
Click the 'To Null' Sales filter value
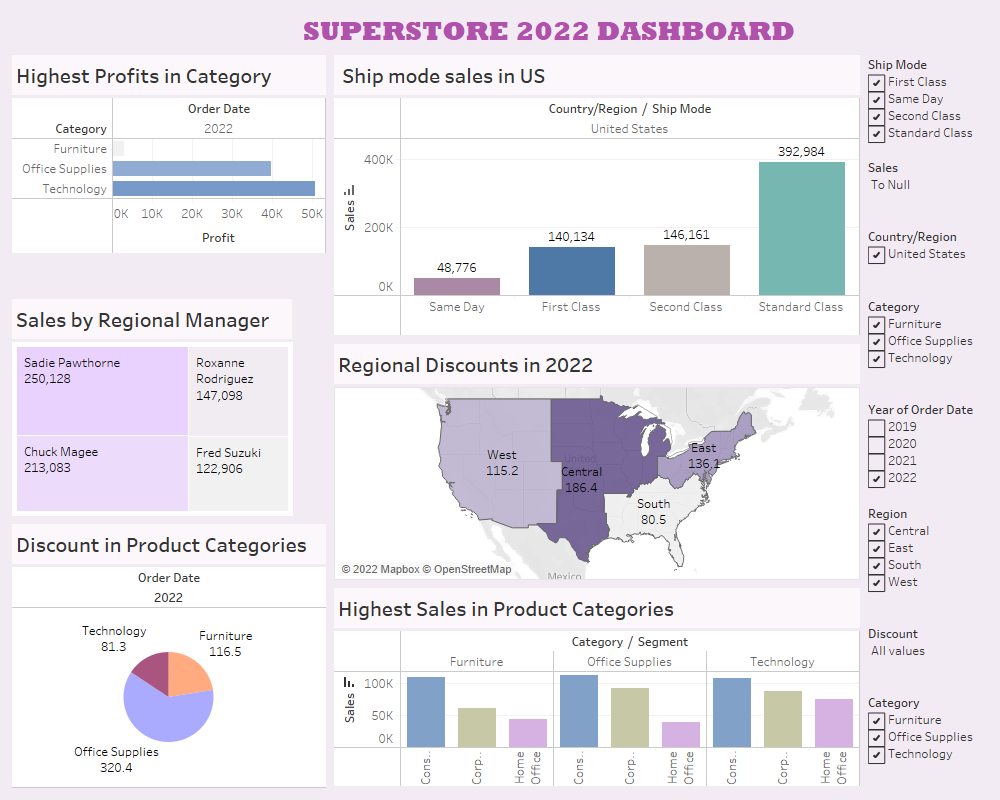[890, 185]
